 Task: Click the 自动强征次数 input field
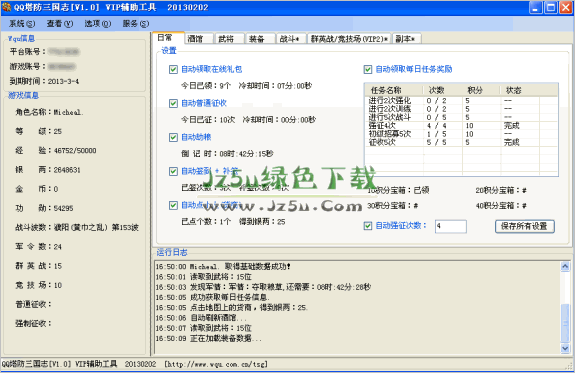click(451, 226)
